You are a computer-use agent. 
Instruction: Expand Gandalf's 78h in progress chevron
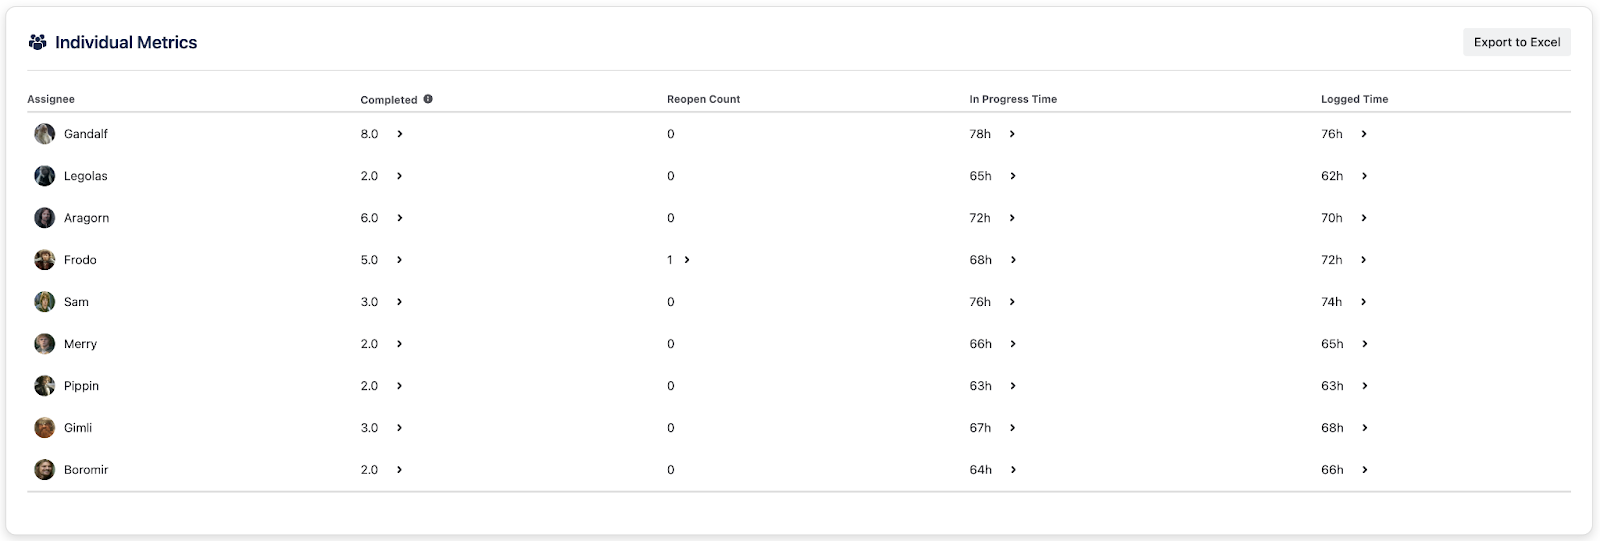point(1012,134)
